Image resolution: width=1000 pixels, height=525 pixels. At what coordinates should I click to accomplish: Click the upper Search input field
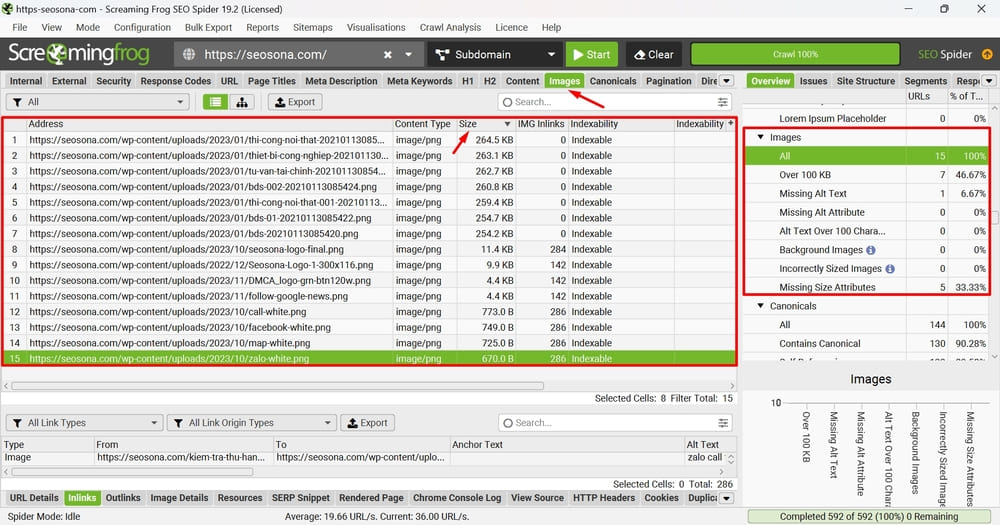coord(615,102)
